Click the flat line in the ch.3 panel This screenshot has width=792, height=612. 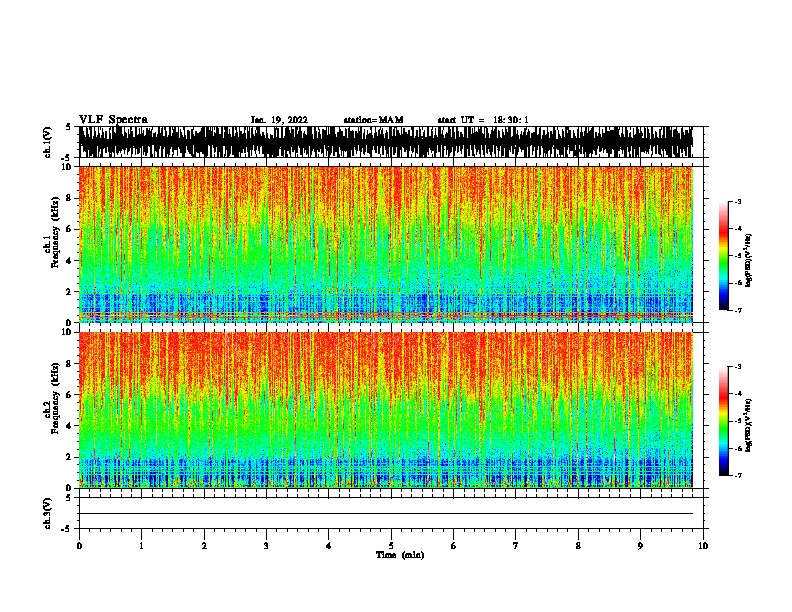[386, 514]
